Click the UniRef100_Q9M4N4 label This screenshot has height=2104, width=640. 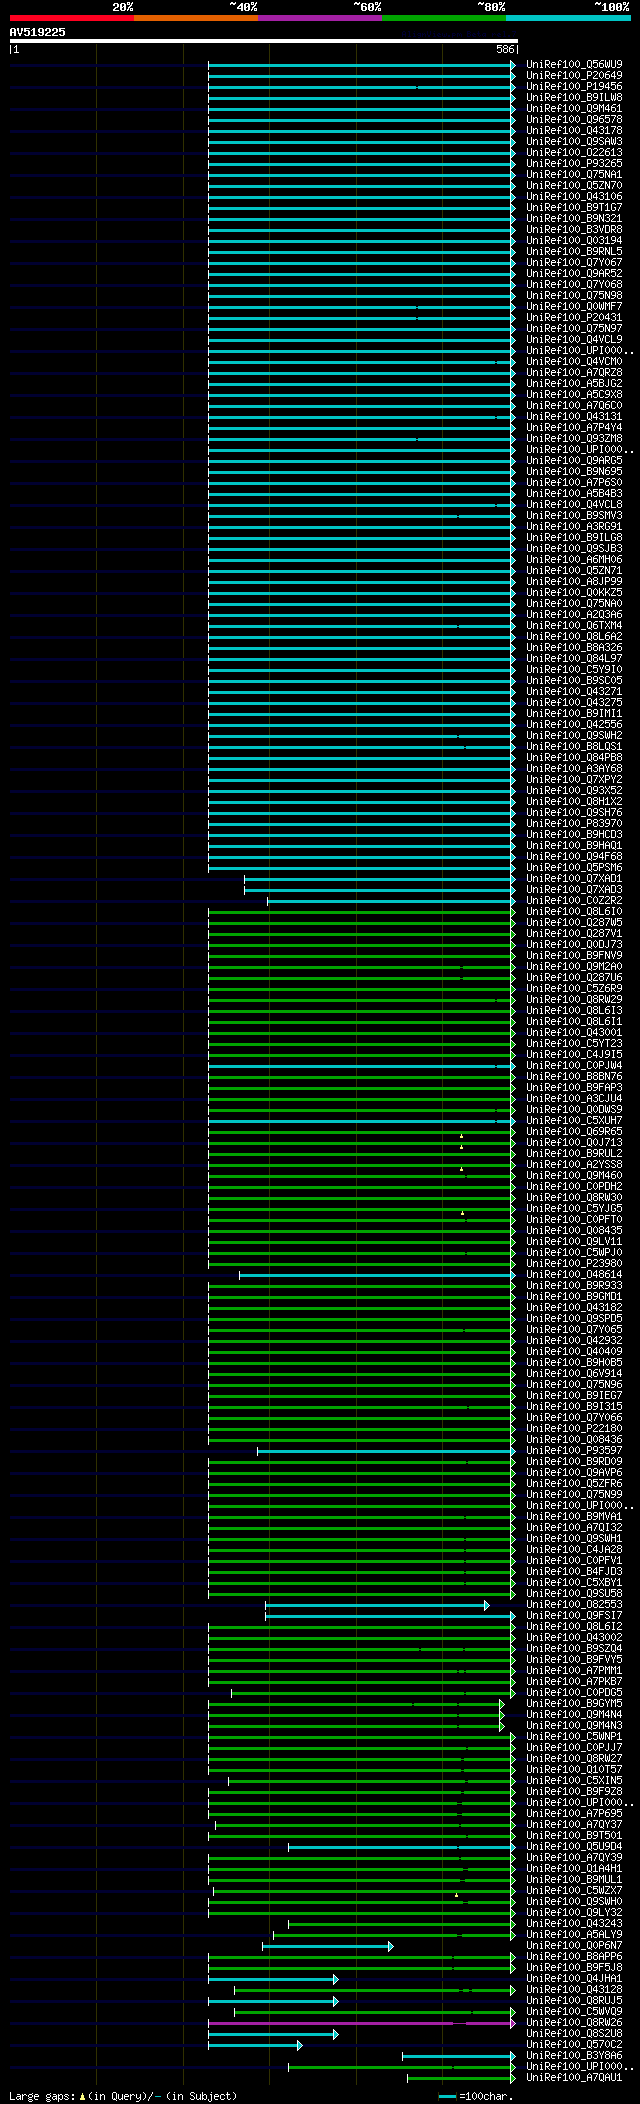[574, 1714]
